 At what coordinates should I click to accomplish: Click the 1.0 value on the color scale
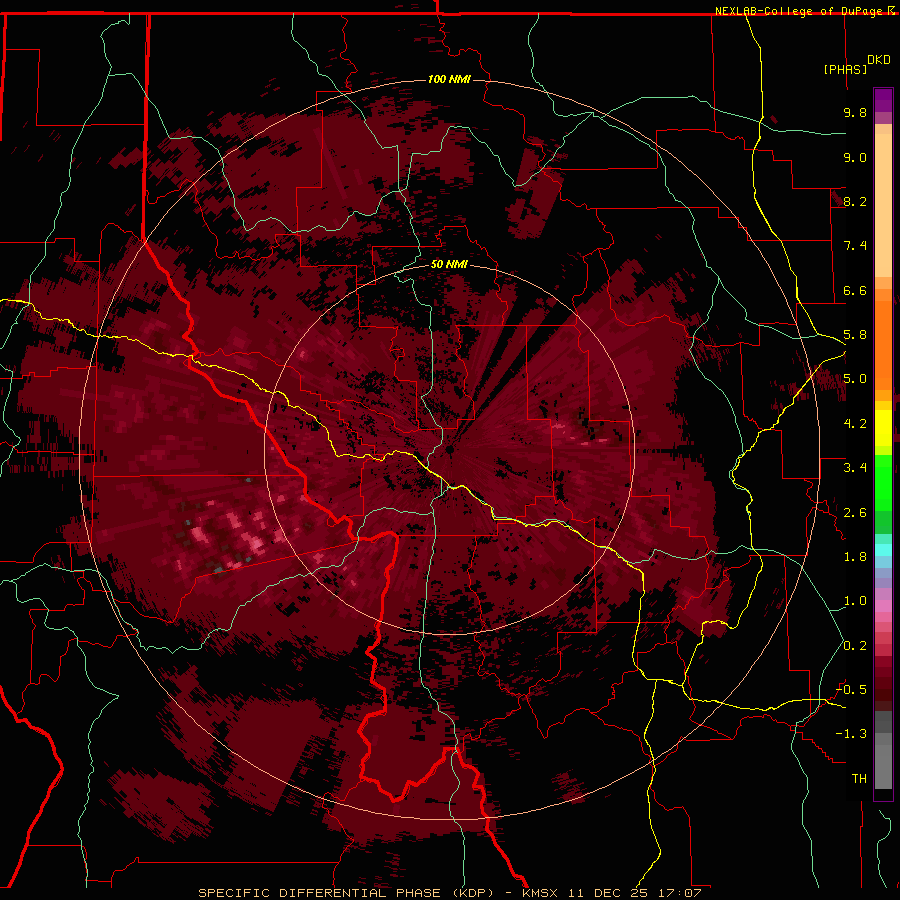[x=855, y=601]
